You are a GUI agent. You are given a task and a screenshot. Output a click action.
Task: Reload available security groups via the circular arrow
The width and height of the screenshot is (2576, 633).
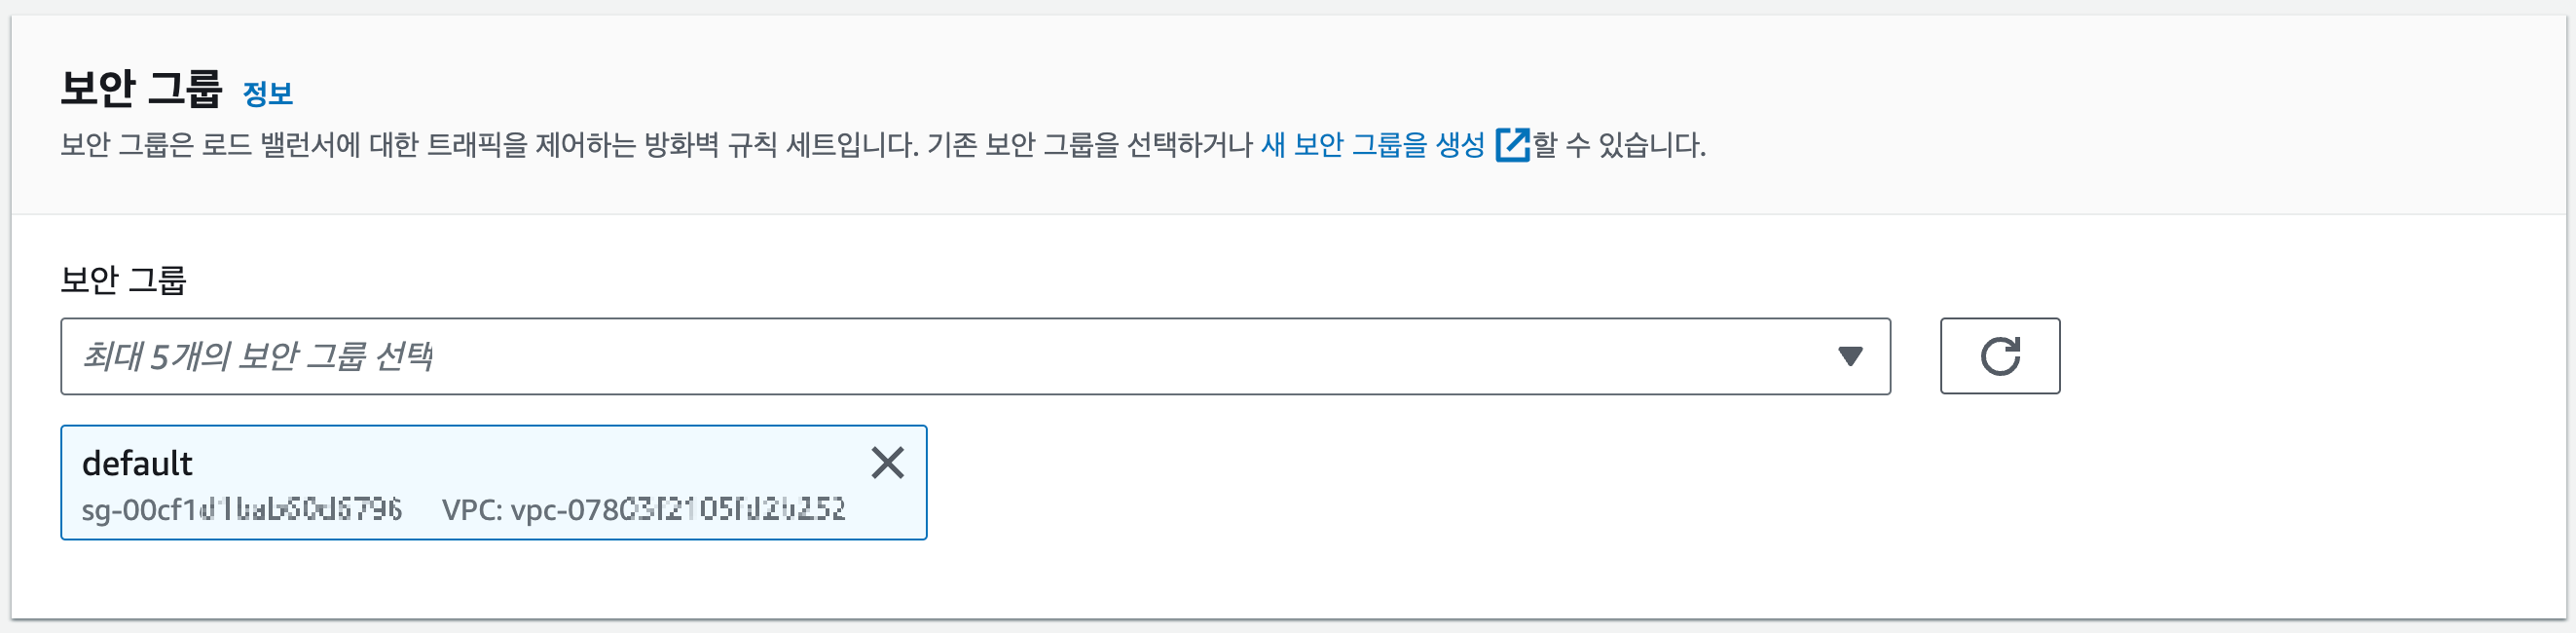tap(1999, 356)
